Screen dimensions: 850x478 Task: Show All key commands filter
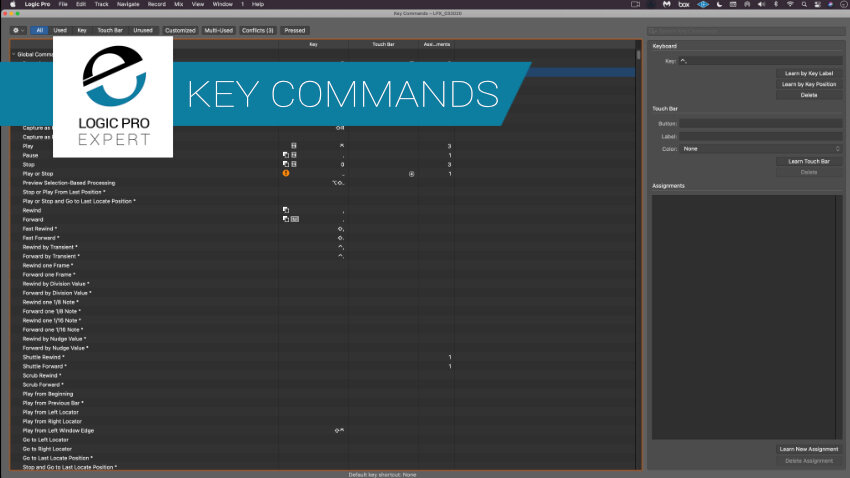[40, 30]
